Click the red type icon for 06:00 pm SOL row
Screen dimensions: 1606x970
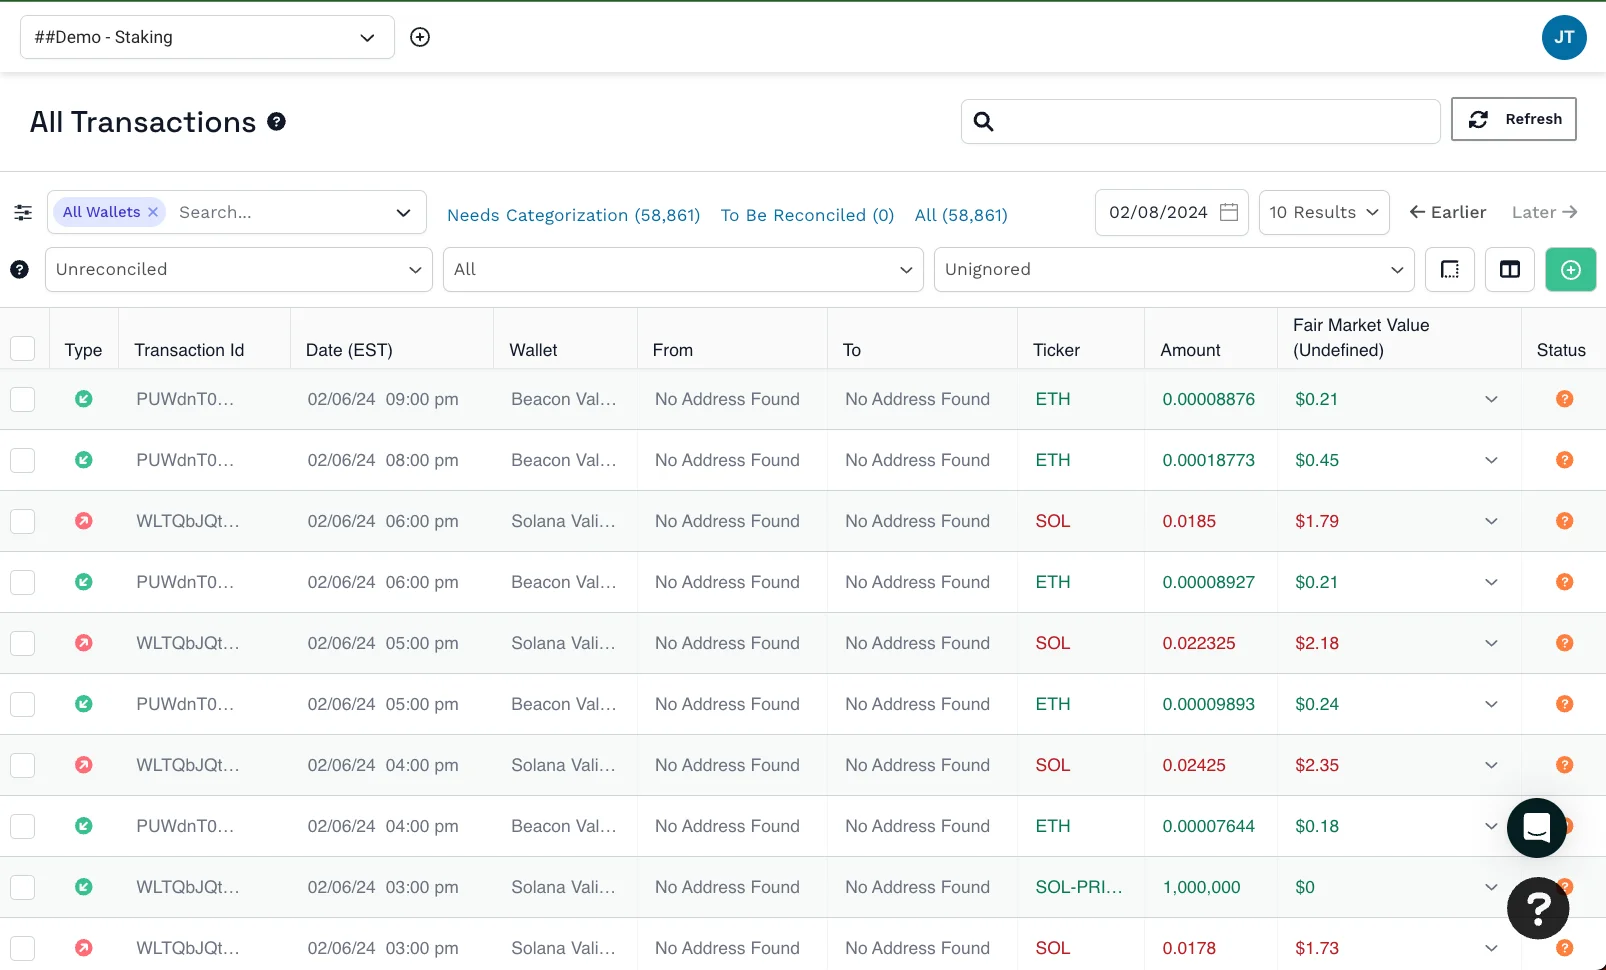click(x=84, y=521)
